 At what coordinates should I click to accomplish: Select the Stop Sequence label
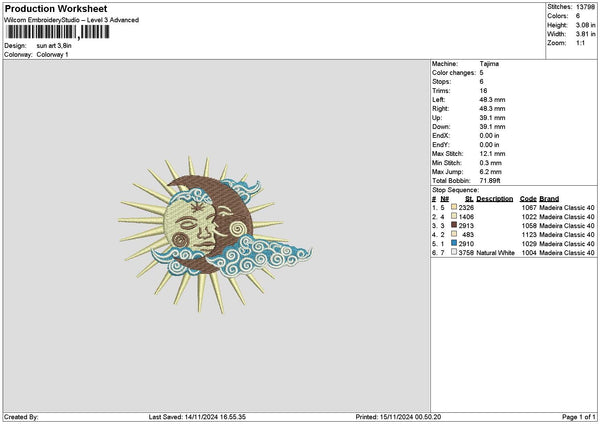[x=455, y=189]
